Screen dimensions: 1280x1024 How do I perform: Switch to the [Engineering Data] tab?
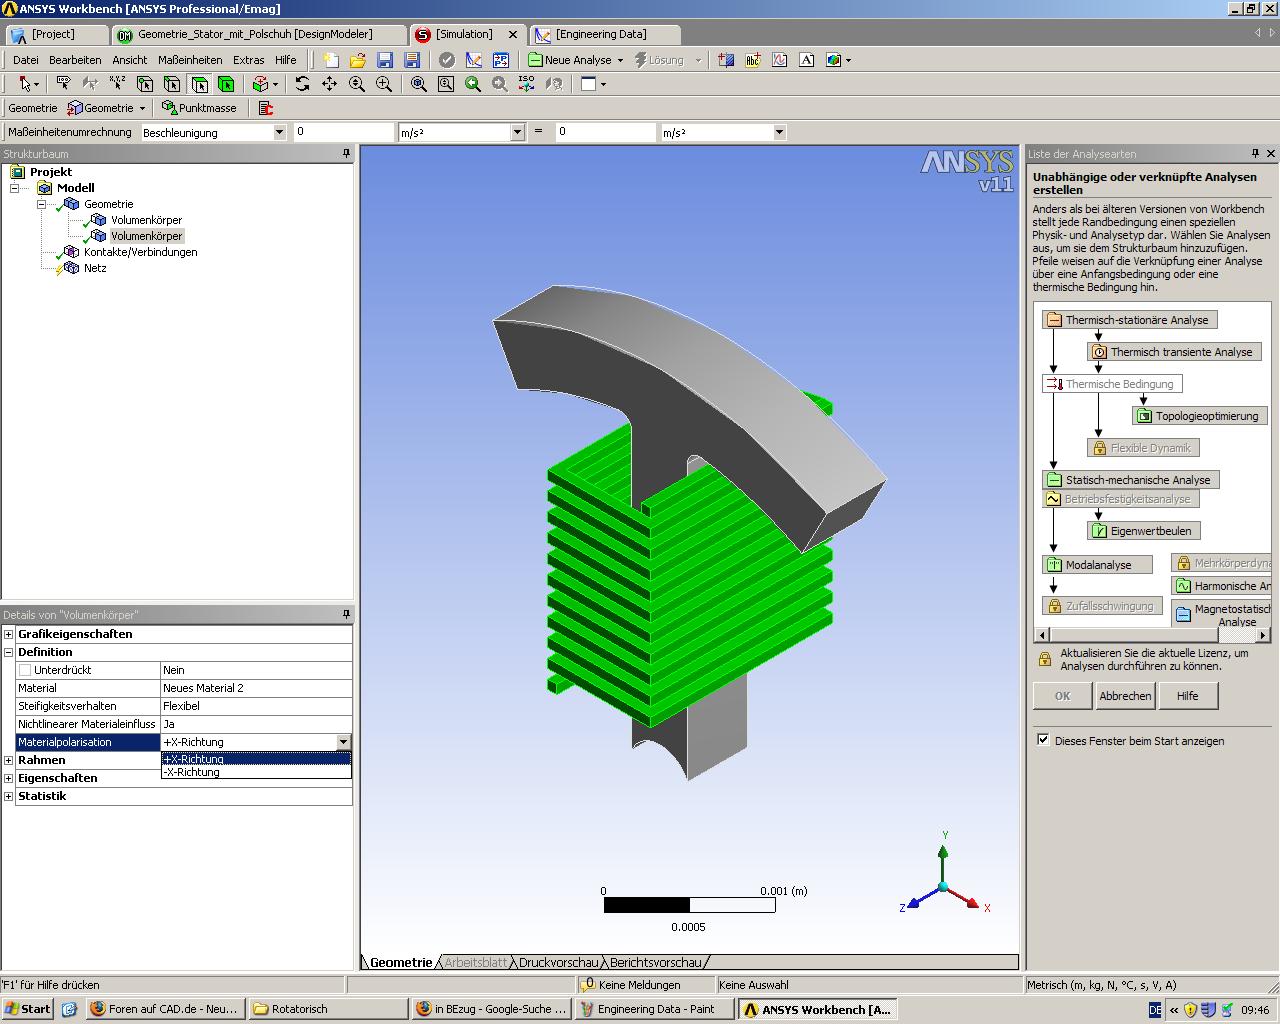point(604,34)
